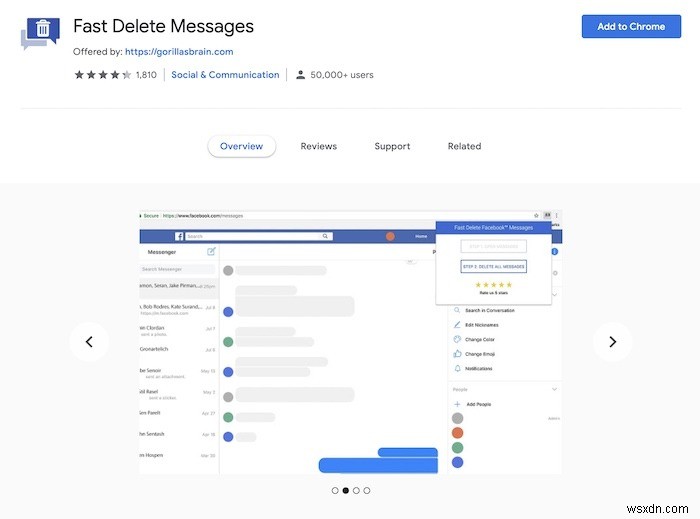Click the Add People plus icon
700x519 pixels.
(x=457, y=404)
